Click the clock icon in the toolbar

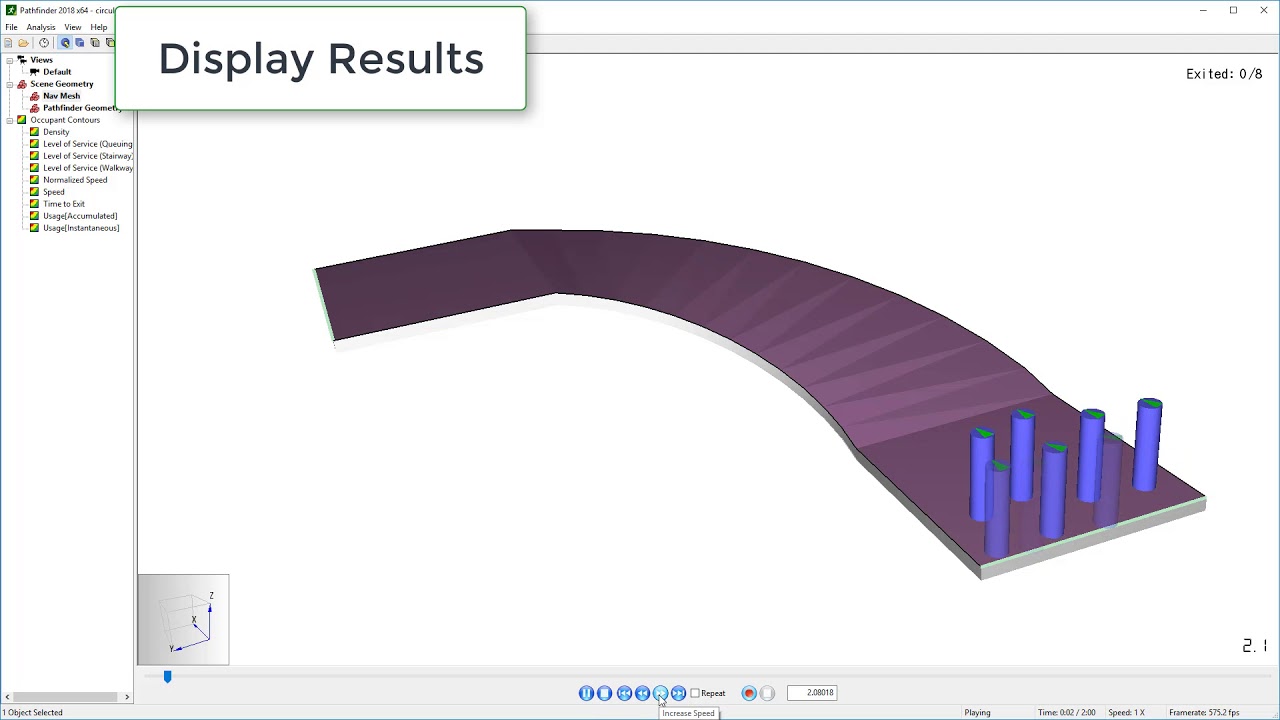(x=44, y=43)
